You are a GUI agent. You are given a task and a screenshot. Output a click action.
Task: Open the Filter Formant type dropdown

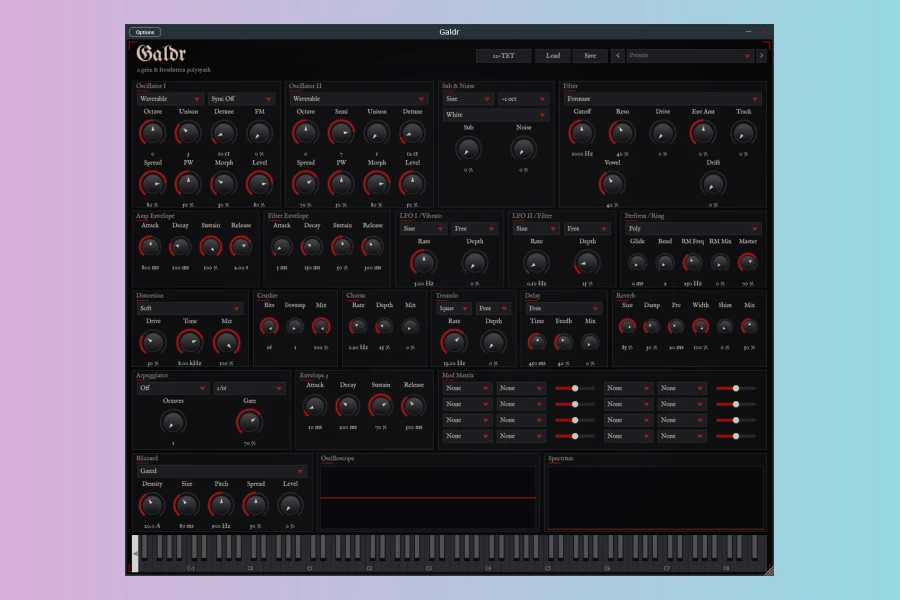tap(662, 99)
